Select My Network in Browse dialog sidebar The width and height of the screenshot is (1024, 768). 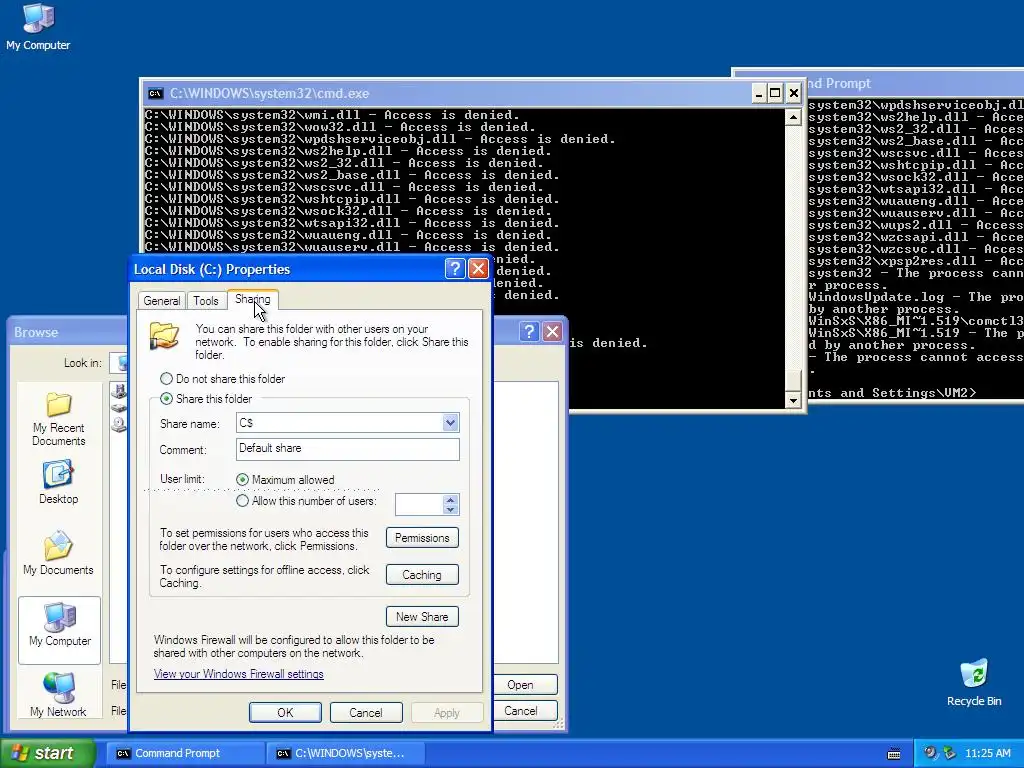tap(58, 695)
